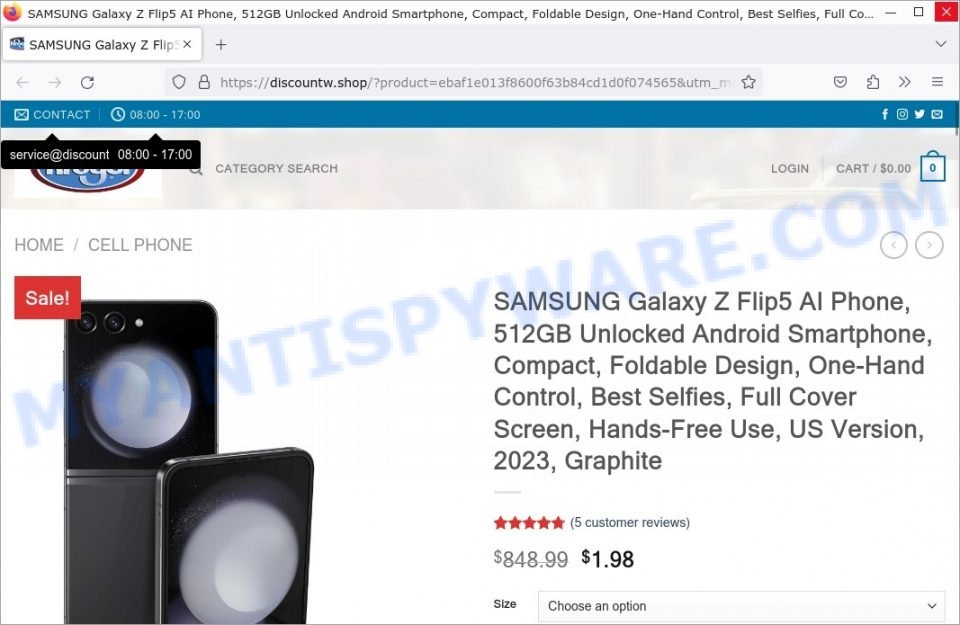960x625 pixels.
Task: Open the Pocket save icon
Action: coord(840,82)
